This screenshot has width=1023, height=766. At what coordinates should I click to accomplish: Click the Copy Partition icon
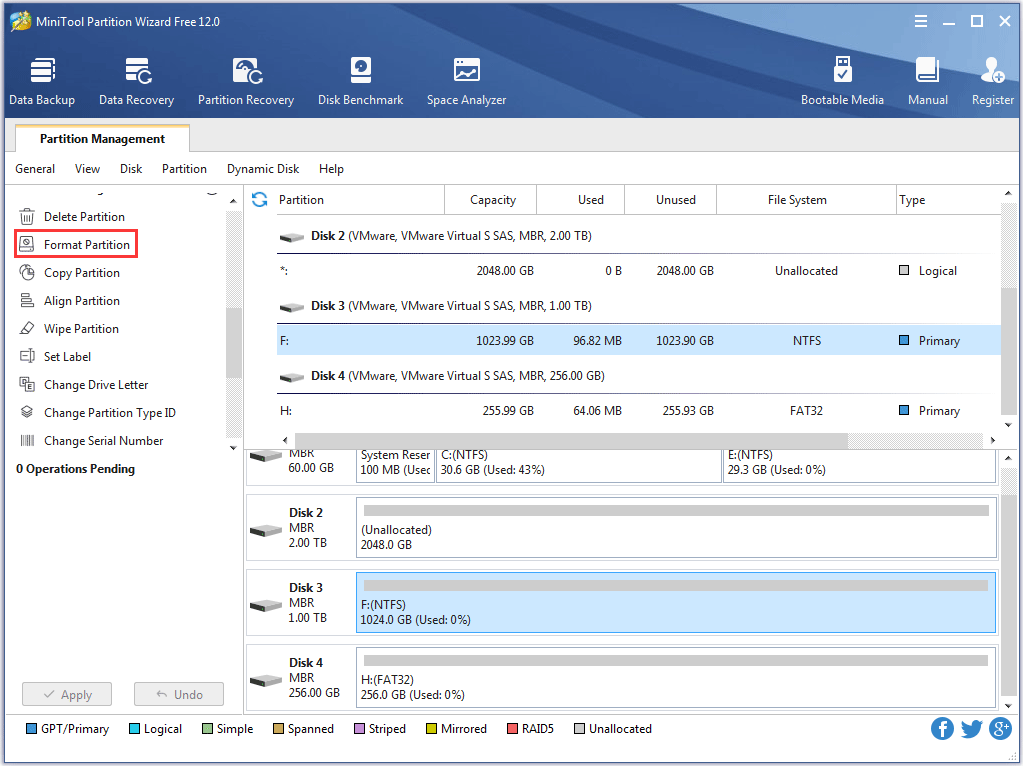[x=27, y=272]
